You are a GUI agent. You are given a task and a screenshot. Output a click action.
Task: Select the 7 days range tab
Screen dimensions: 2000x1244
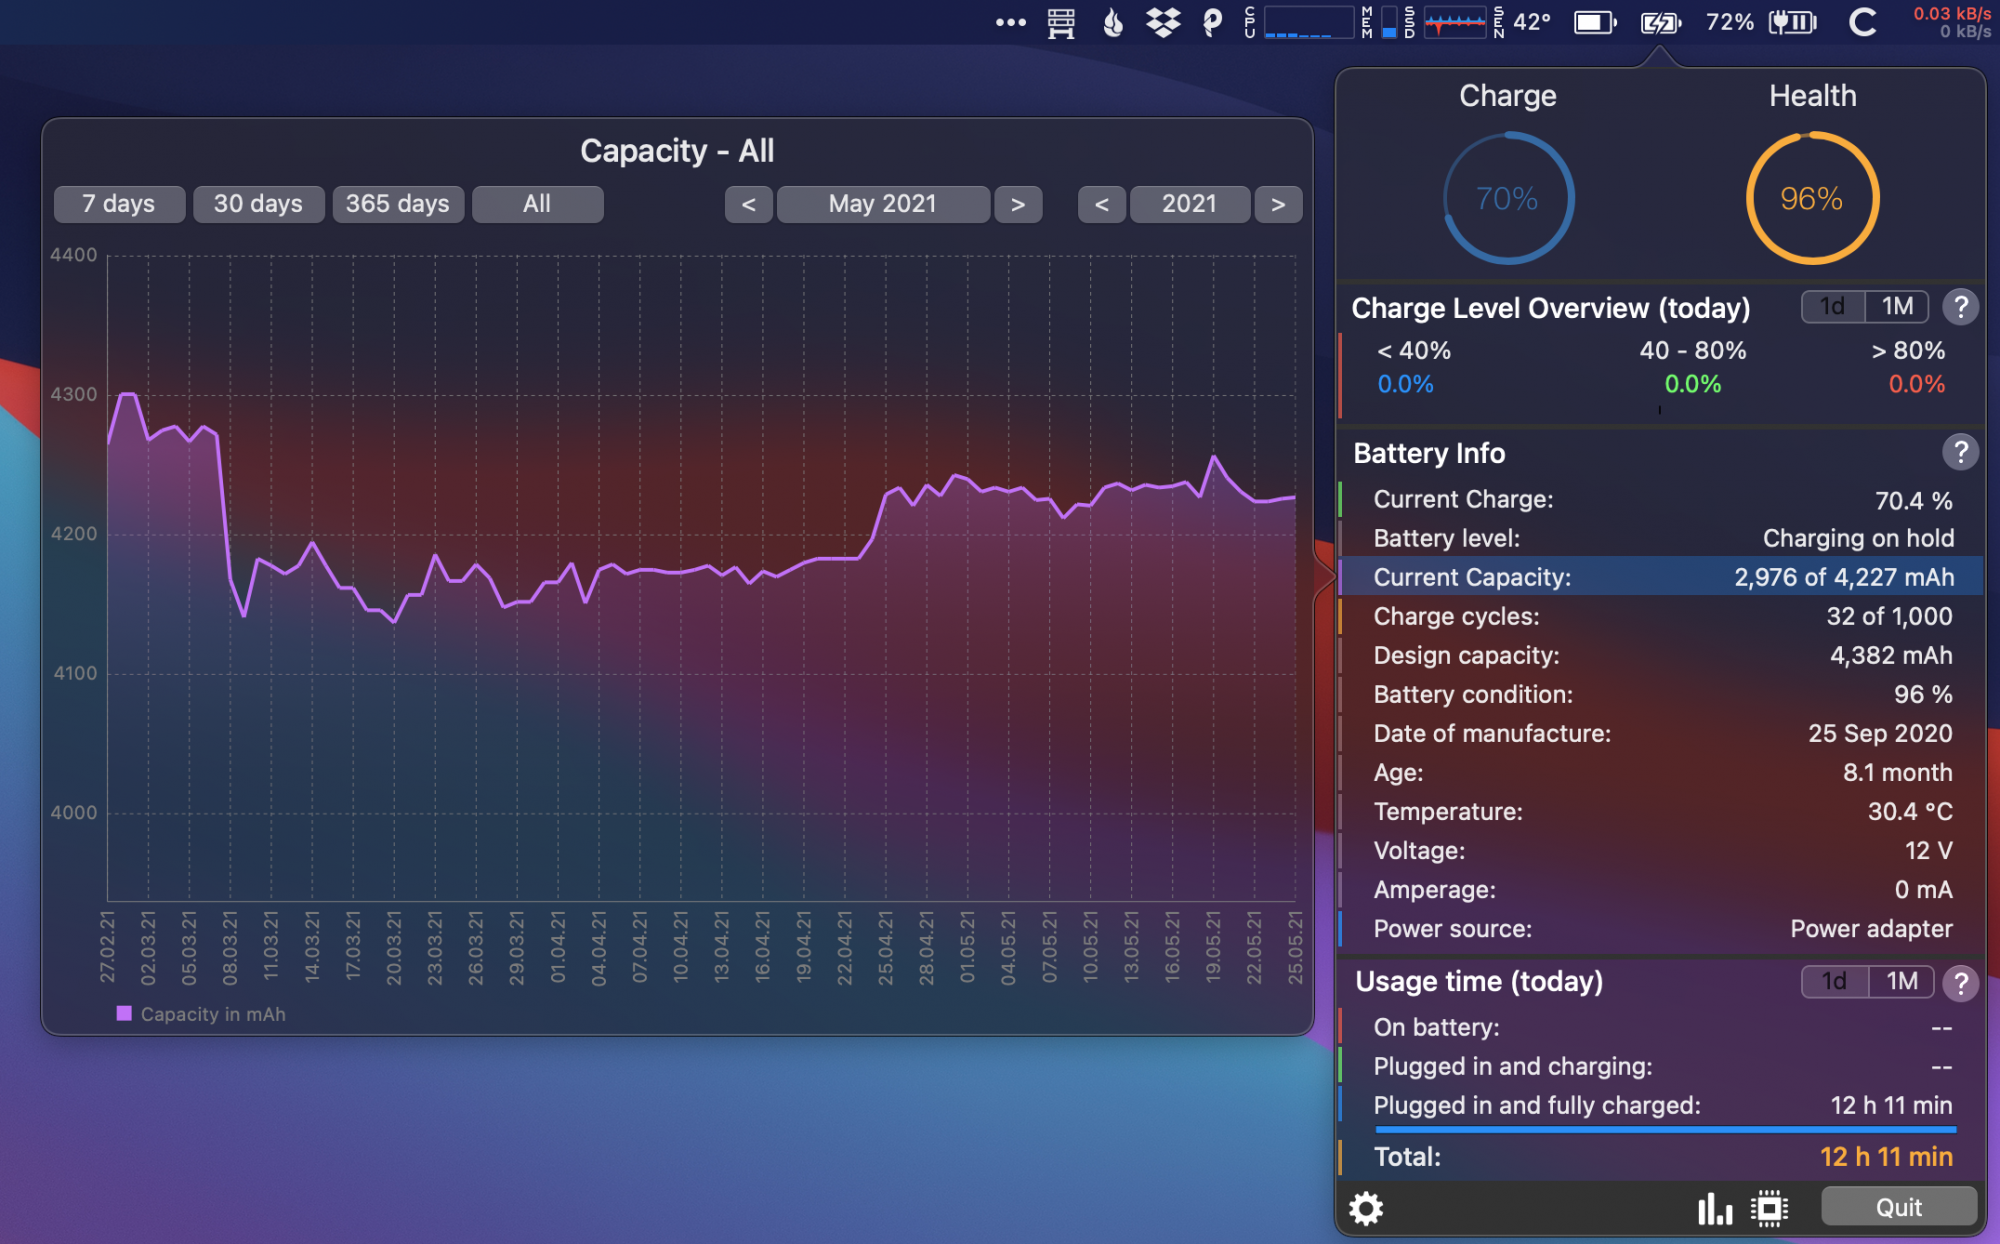click(119, 204)
